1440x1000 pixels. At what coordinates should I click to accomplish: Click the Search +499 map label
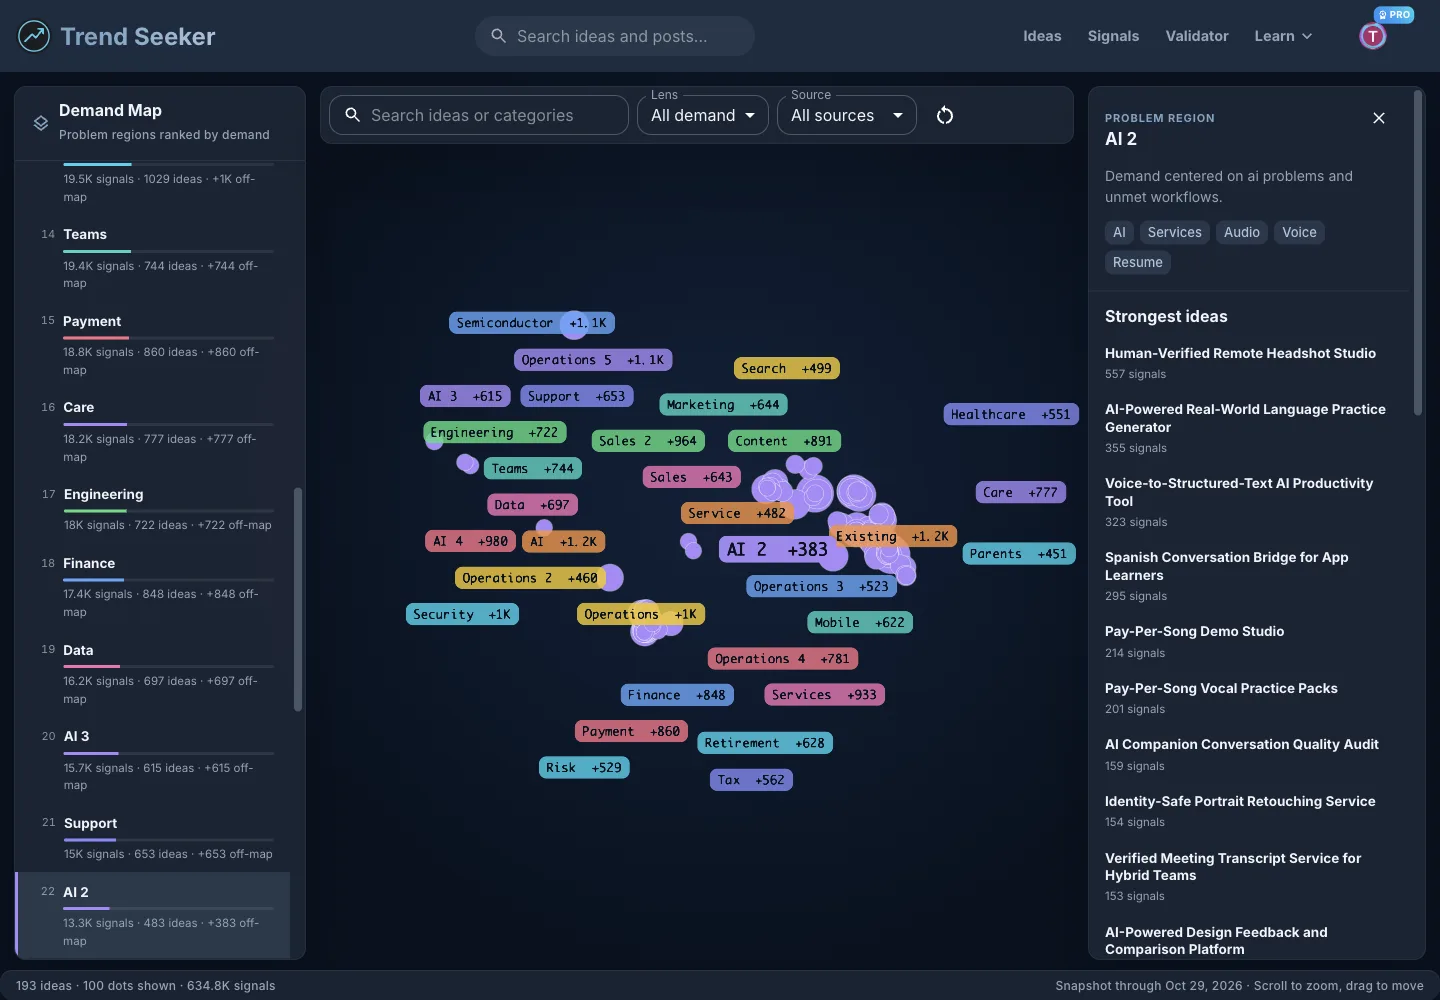pos(786,368)
